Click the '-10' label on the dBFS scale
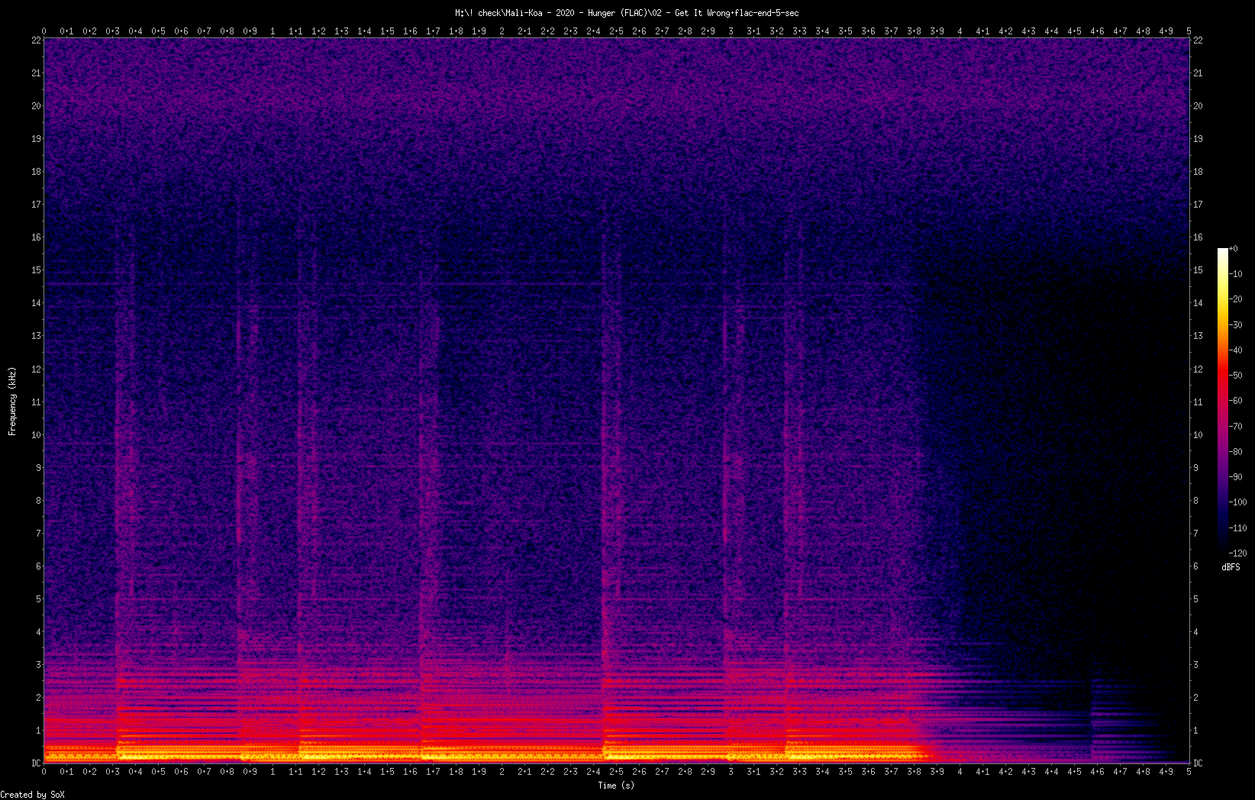1255x800 pixels. [1236, 274]
